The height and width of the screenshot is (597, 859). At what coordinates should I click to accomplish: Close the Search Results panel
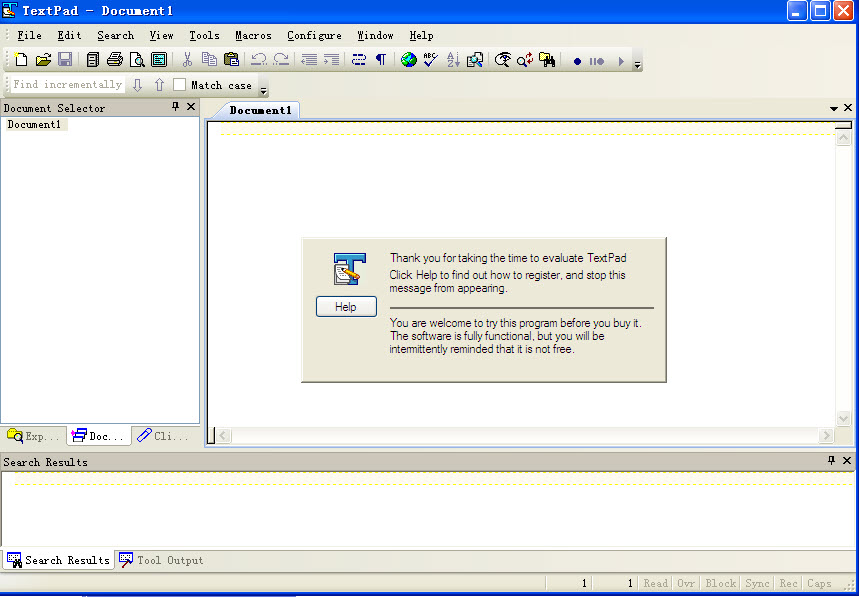[847, 461]
